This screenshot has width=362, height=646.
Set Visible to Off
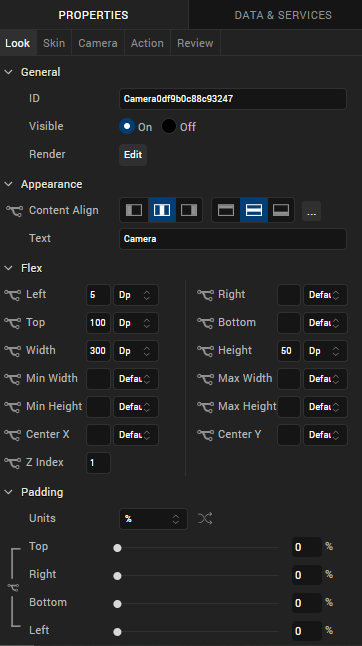point(169,126)
